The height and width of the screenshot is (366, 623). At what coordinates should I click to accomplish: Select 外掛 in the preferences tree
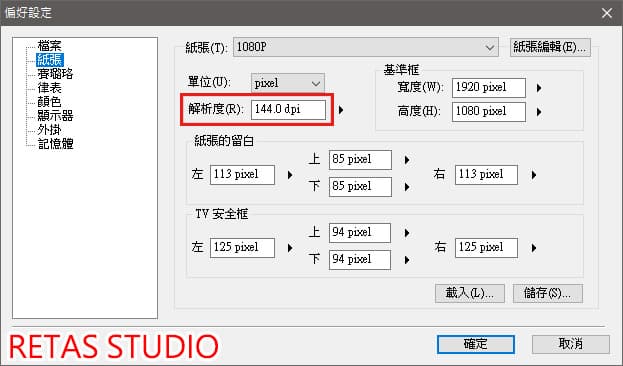[x=49, y=130]
